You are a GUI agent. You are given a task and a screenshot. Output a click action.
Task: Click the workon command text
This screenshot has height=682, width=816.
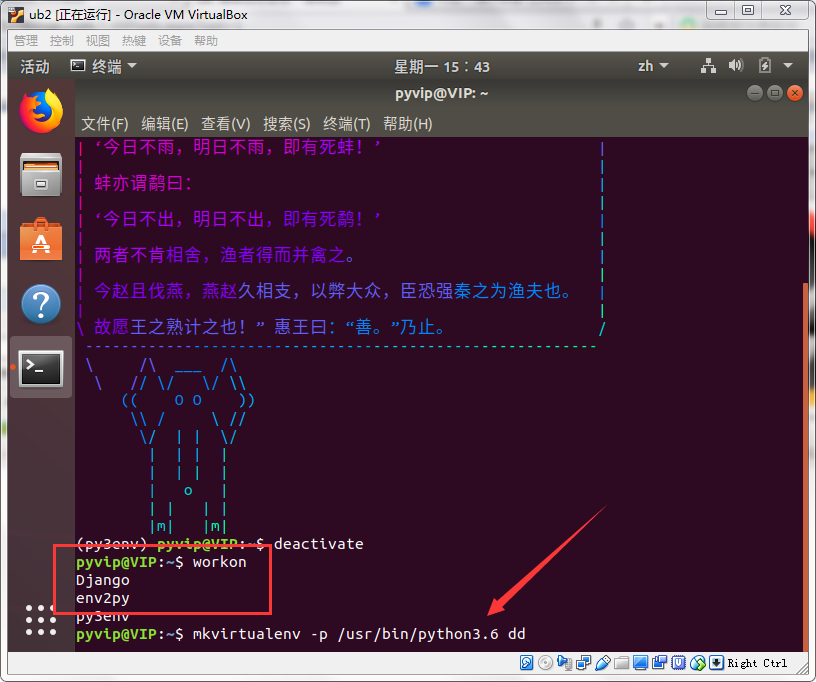(220, 562)
